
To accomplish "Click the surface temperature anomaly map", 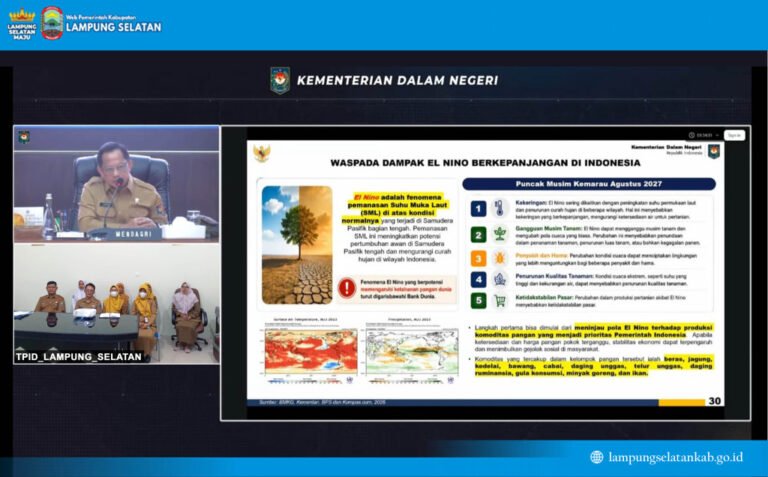I will pyautogui.click(x=311, y=351).
